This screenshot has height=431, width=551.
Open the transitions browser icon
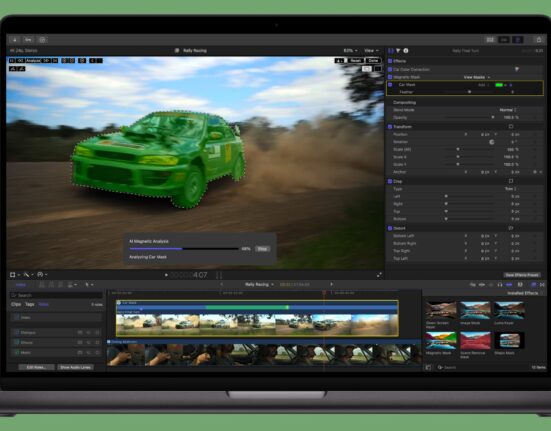tap(542, 285)
